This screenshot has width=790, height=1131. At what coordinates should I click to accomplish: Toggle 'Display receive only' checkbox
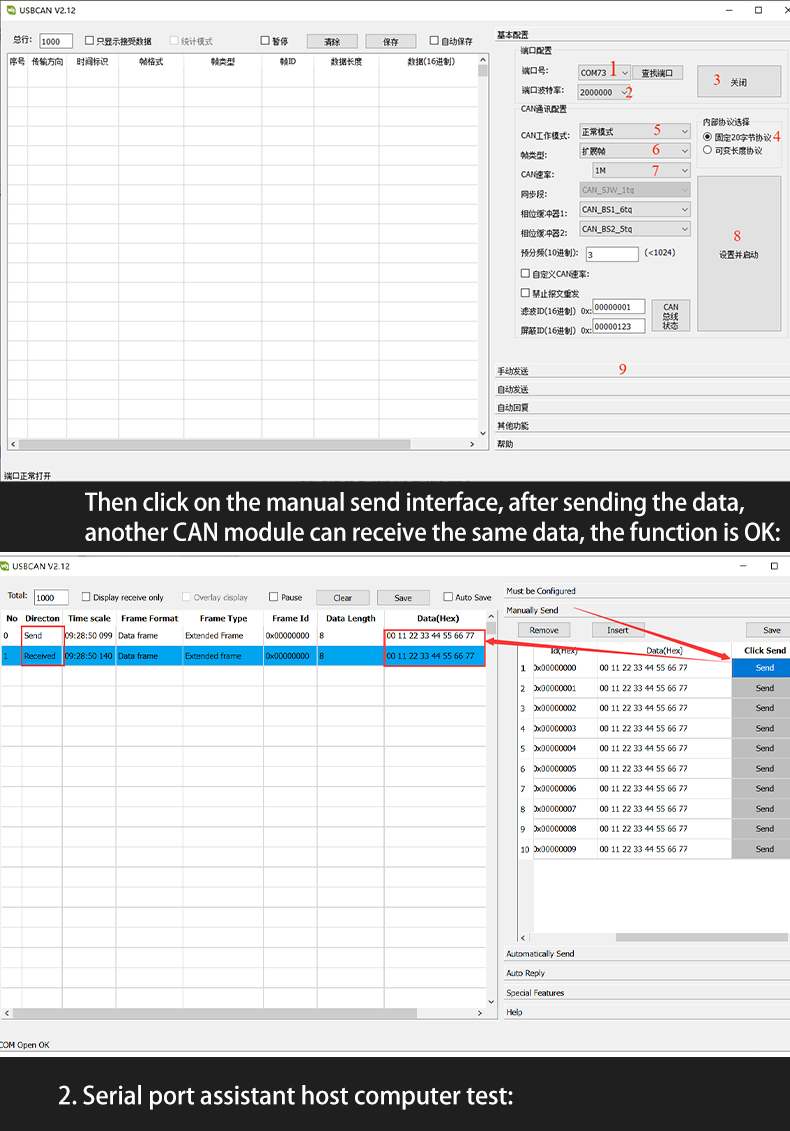tap(86, 597)
